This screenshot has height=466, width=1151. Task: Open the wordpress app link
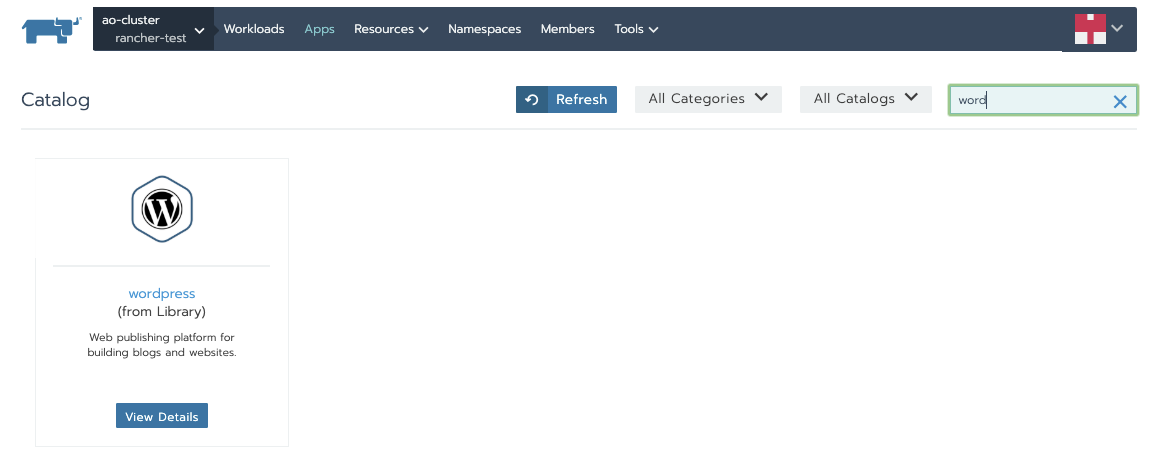(x=161, y=294)
